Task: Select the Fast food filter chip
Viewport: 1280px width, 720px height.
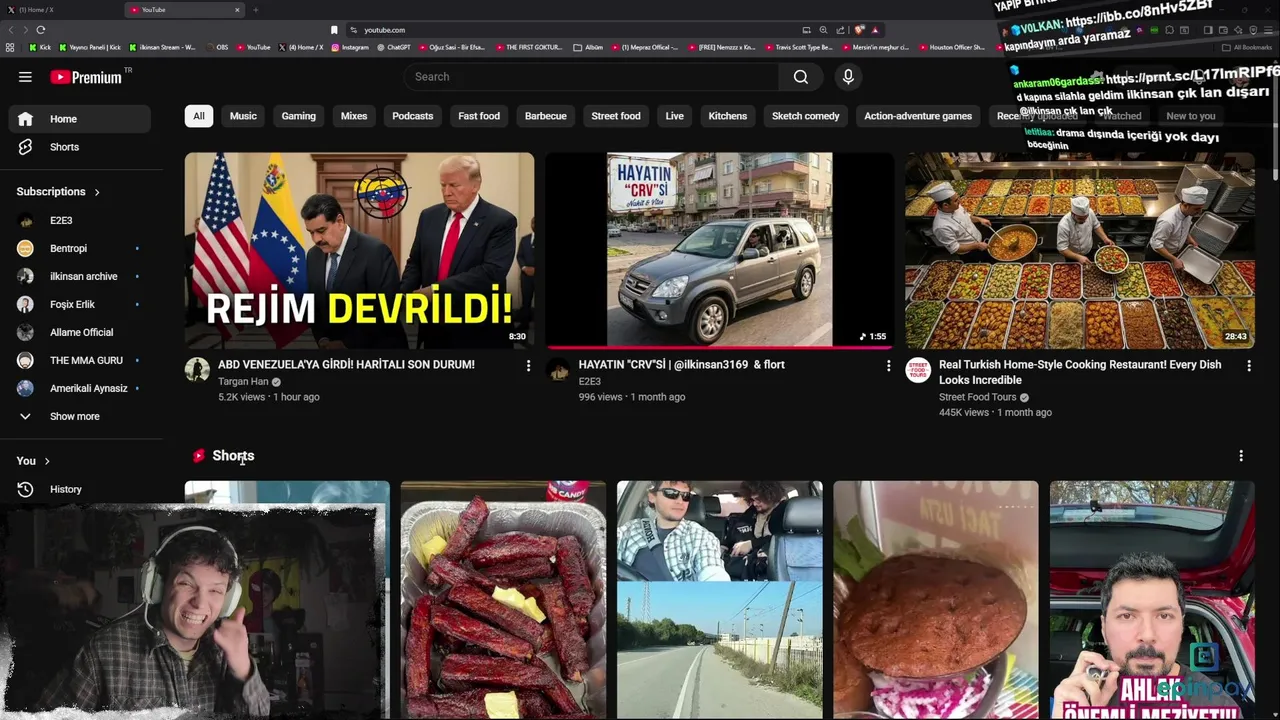Action: pyautogui.click(x=479, y=116)
